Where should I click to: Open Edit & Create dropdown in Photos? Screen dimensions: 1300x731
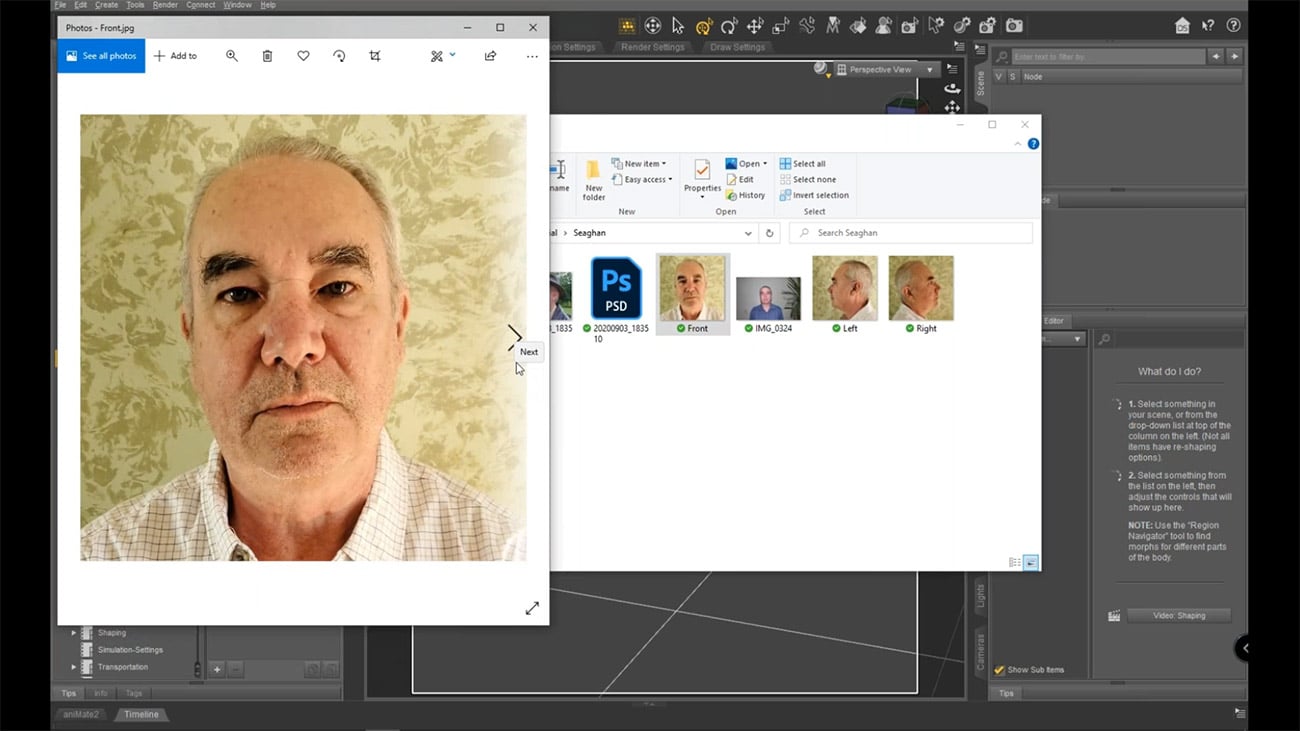443,56
